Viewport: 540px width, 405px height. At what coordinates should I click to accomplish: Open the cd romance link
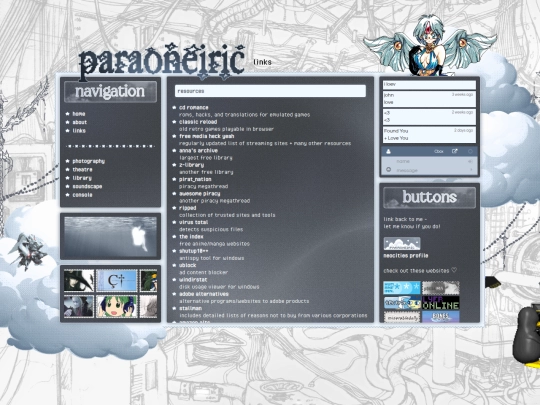click(x=194, y=107)
